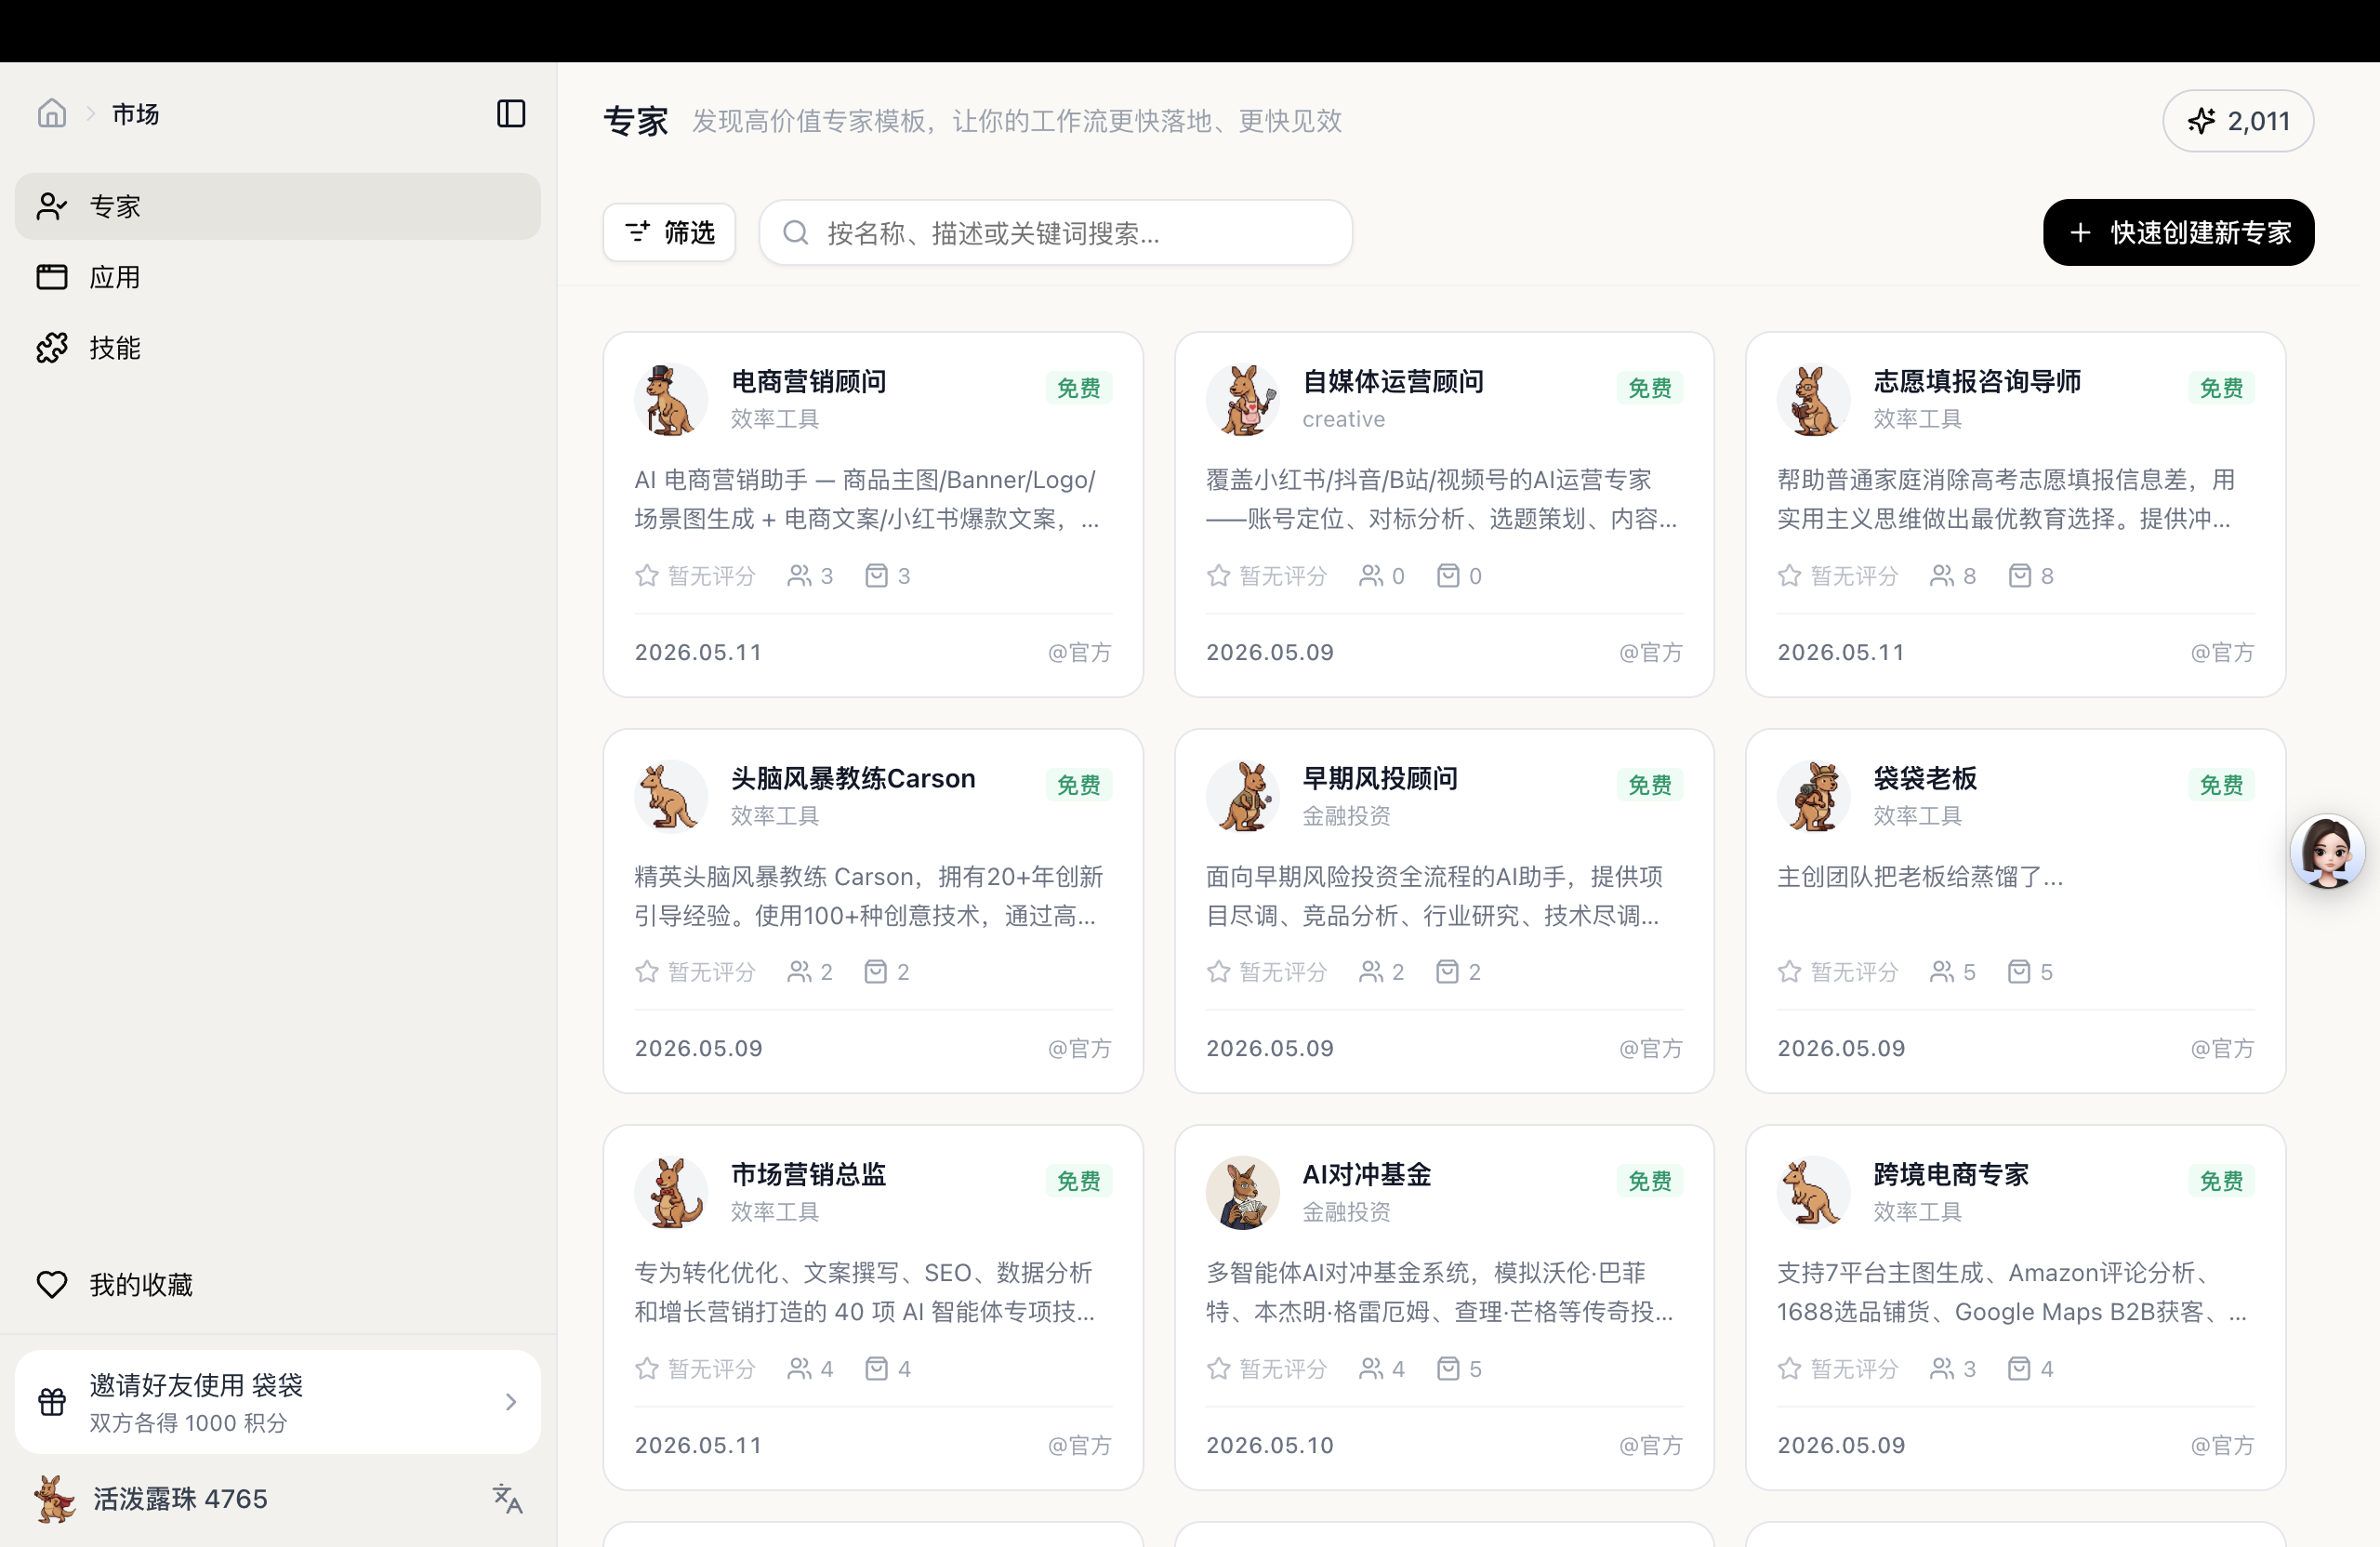Click the star rating icon on 跨境电商专家
The image size is (2380, 1547).
[x=1790, y=1368]
